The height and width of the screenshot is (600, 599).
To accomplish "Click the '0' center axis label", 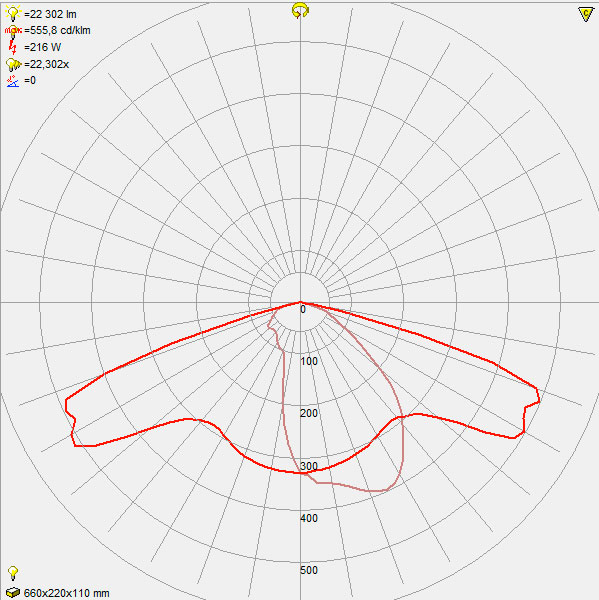I will click(x=303, y=310).
